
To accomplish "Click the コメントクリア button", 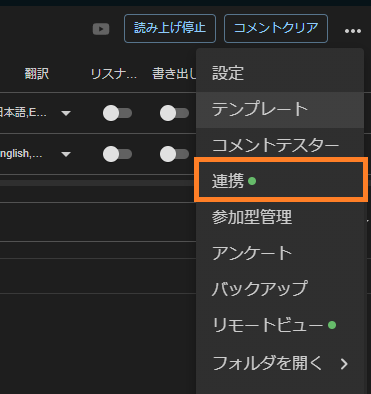I will pyautogui.click(x=276, y=28).
